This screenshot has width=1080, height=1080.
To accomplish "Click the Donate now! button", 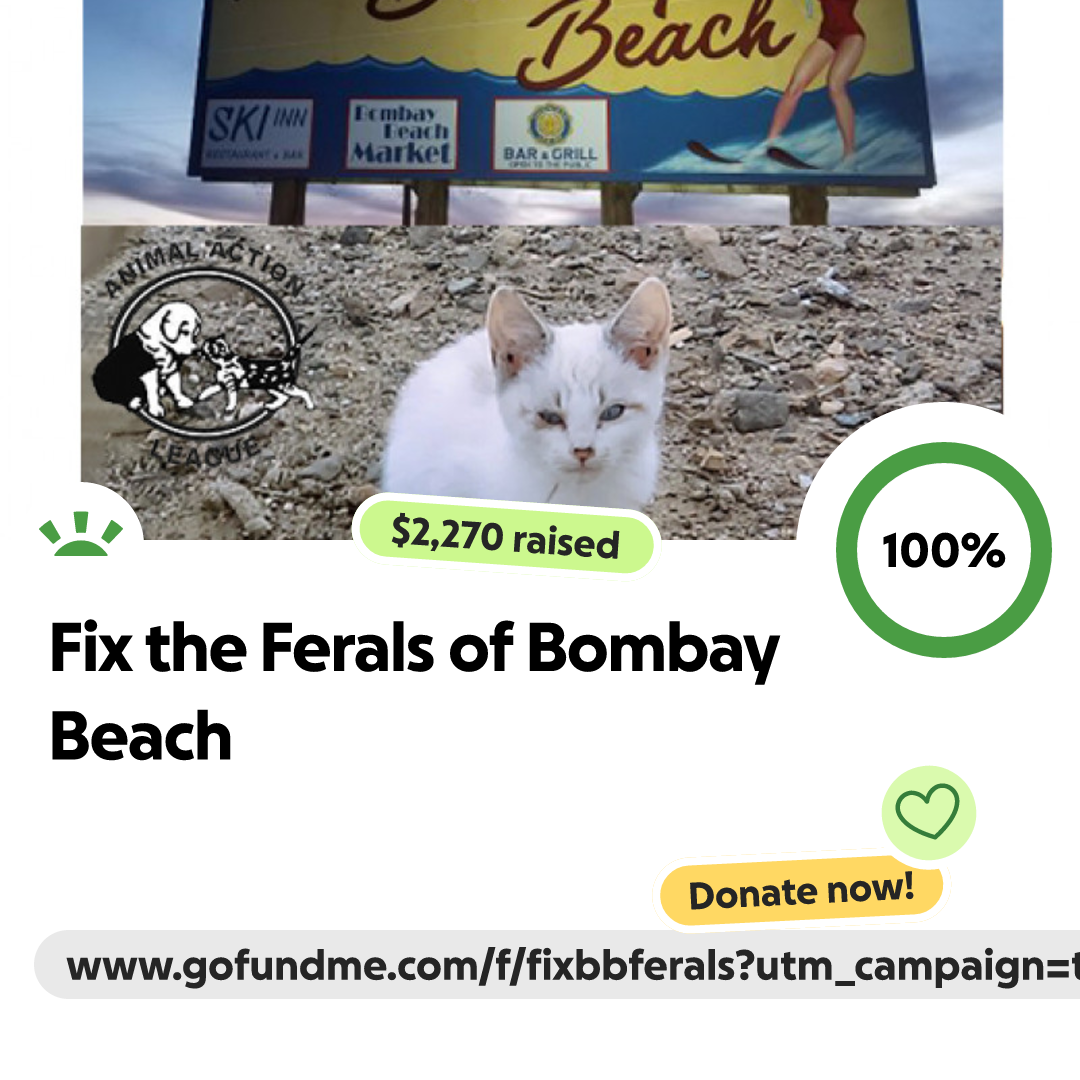I will tap(801, 892).
